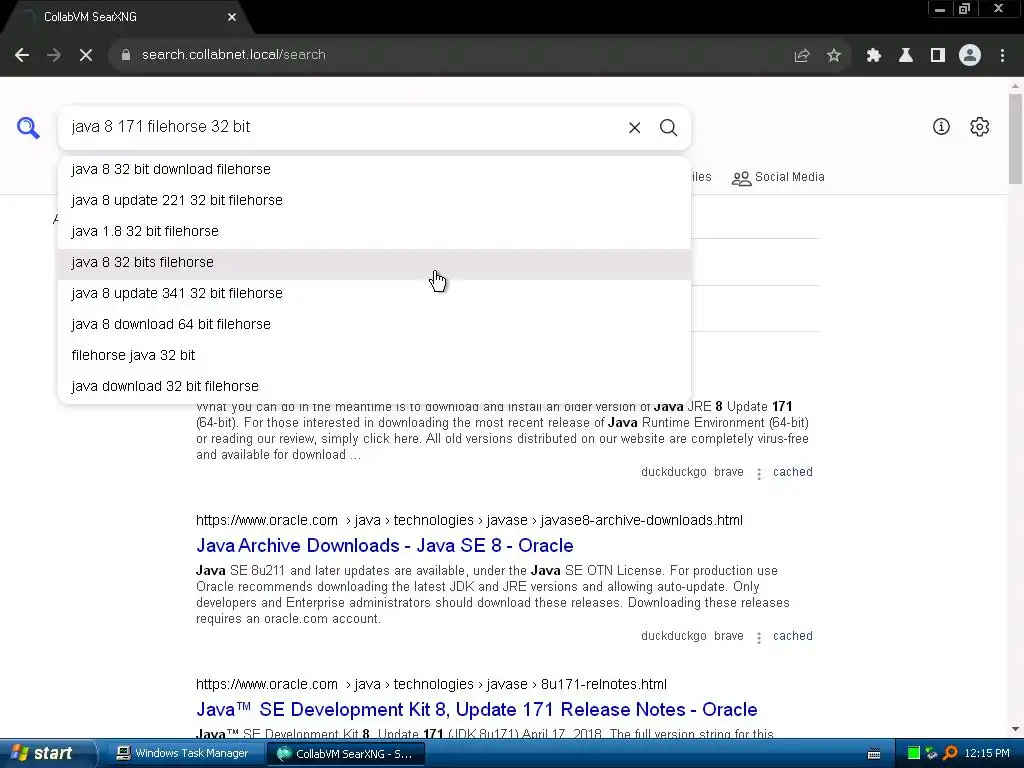Choose suggestion java 1.8 32 bit filehorse
The height and width of the screenshot is (768, 1024).
click(x=374, y=231)
